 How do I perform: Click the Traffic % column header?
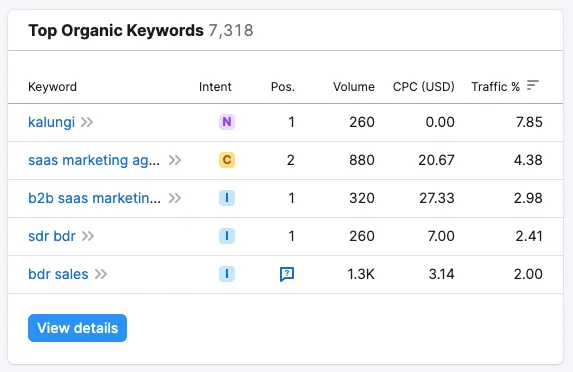(496, 87)
